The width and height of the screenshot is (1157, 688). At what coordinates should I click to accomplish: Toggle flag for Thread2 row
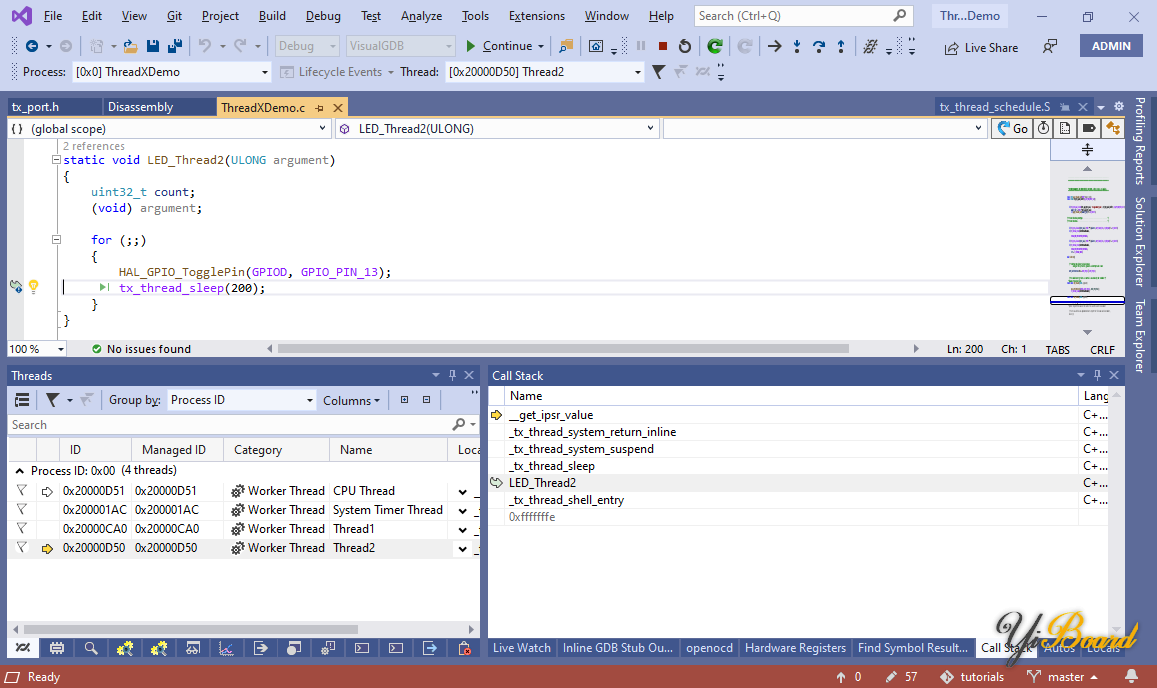(x=21, y=548)
